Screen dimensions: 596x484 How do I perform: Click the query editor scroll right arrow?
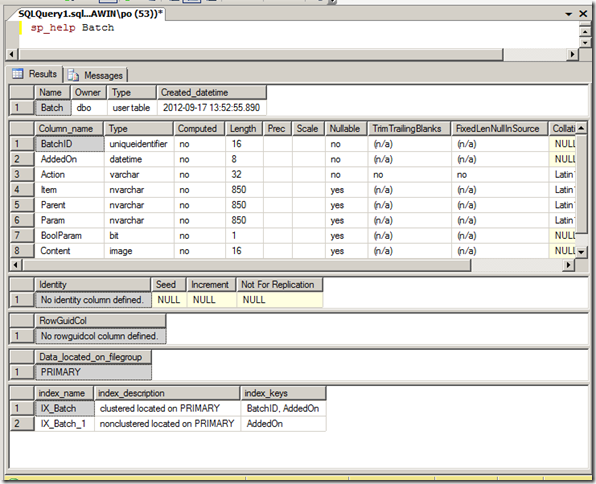coord(572,54)
